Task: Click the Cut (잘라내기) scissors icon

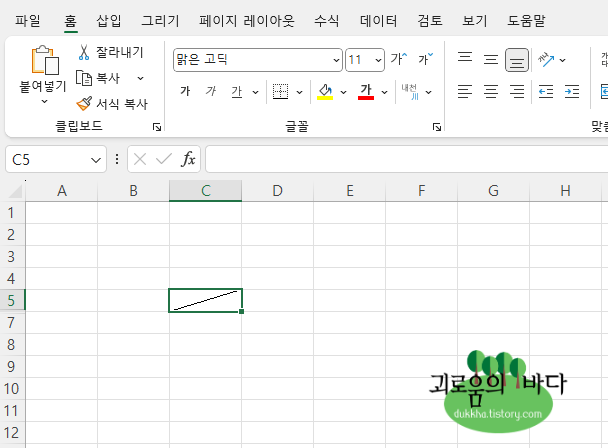Action: tap(83, 52)
